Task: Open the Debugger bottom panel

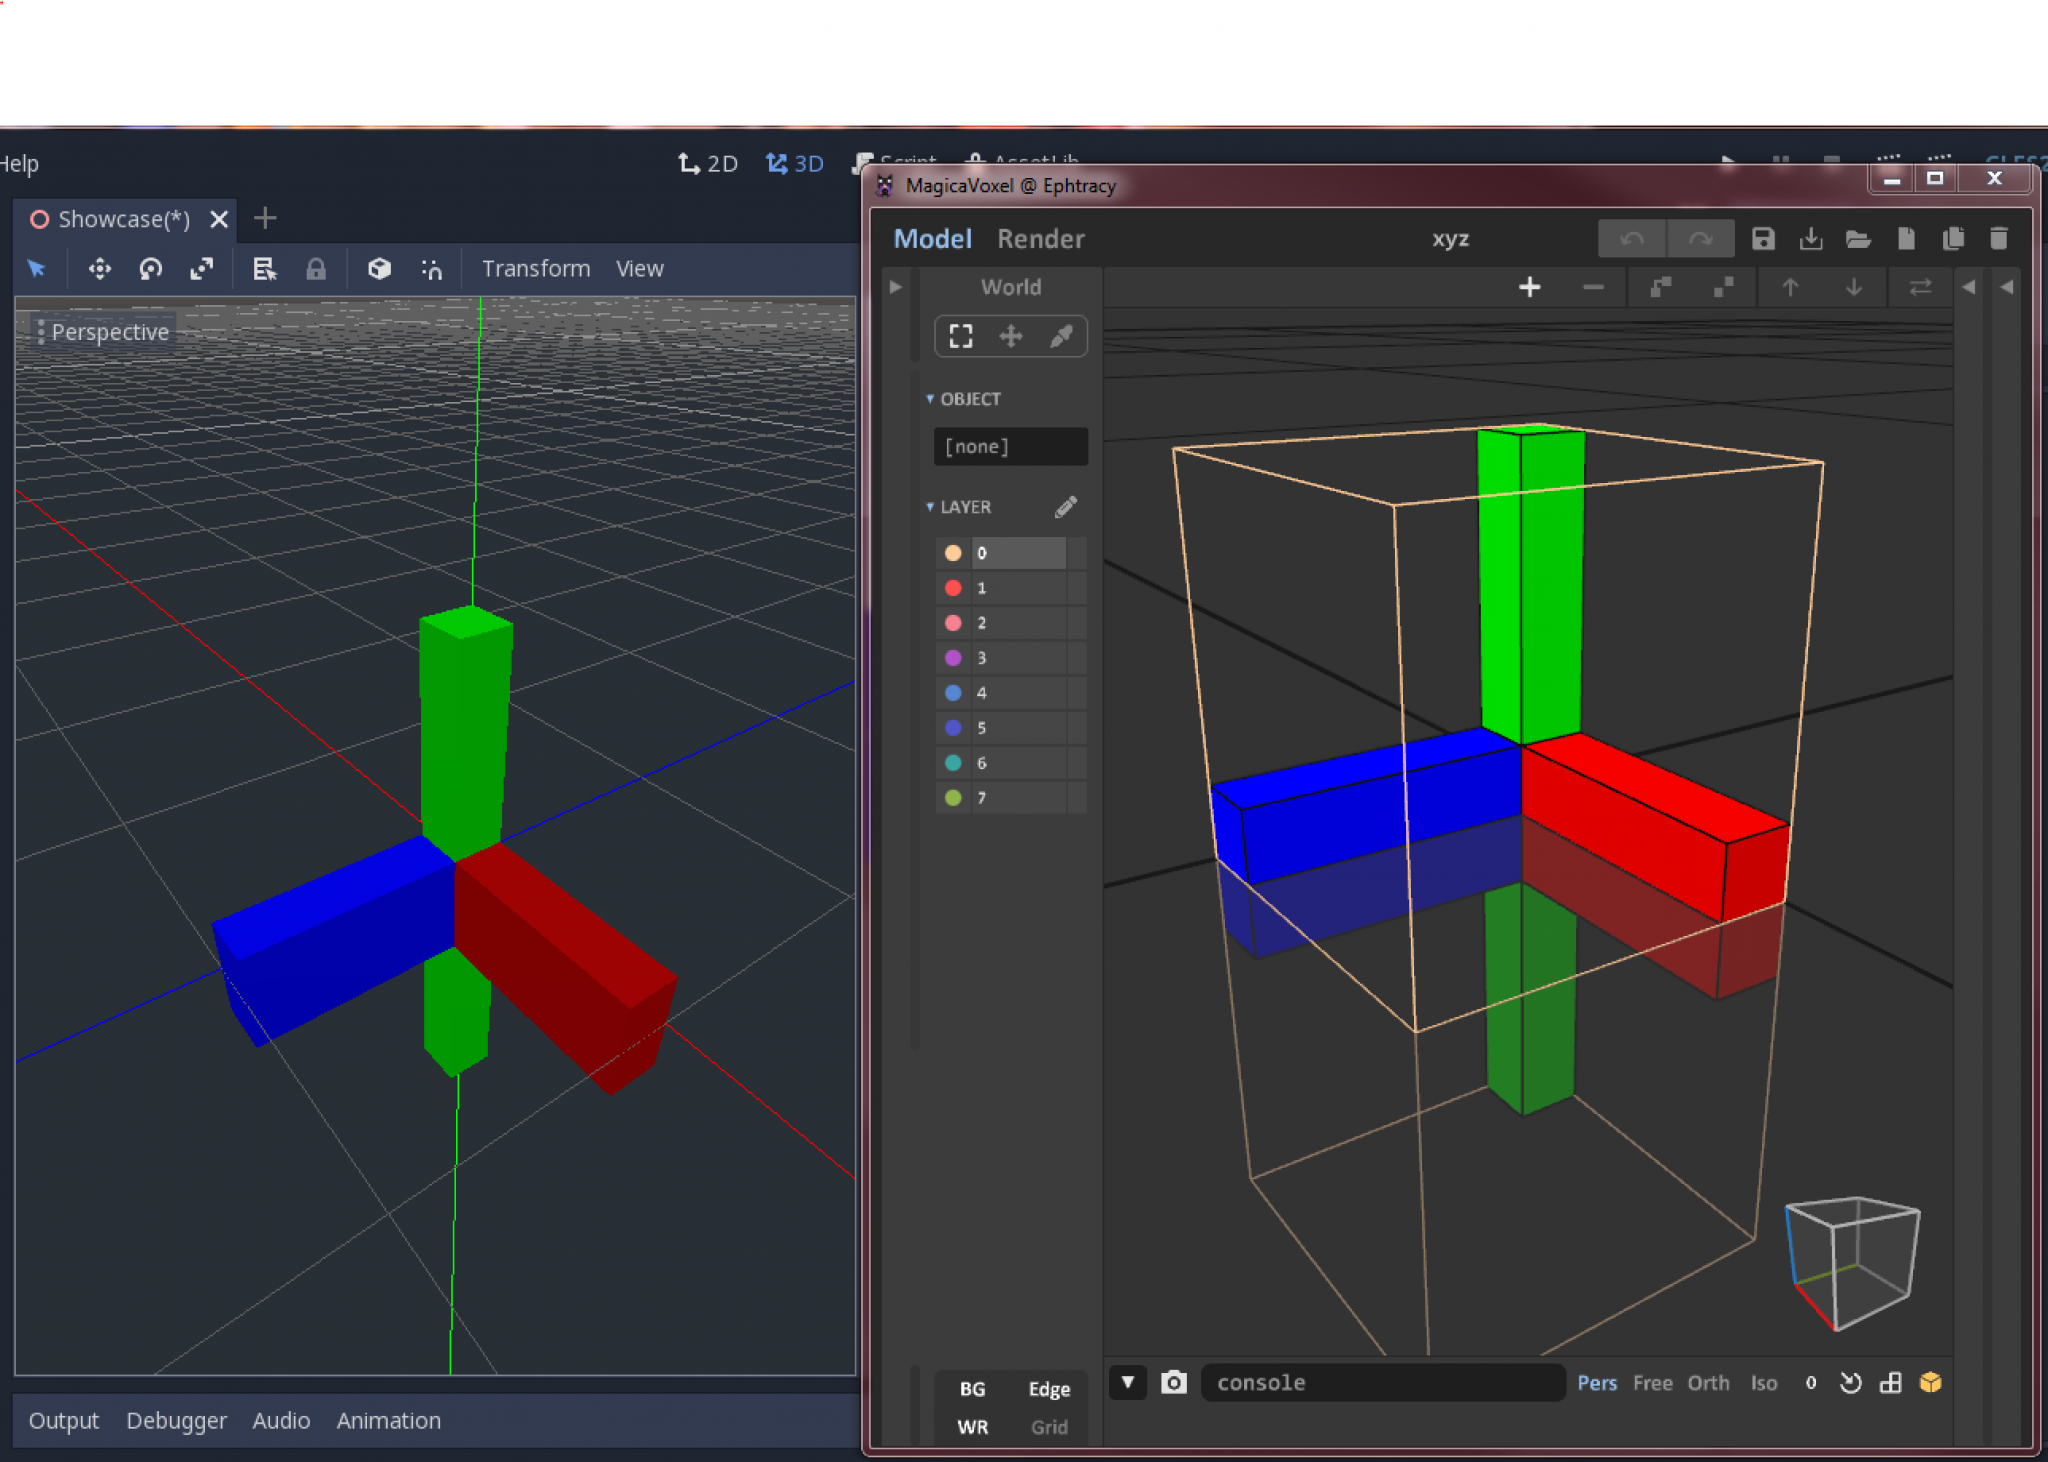Action: tap(176, 1420)
